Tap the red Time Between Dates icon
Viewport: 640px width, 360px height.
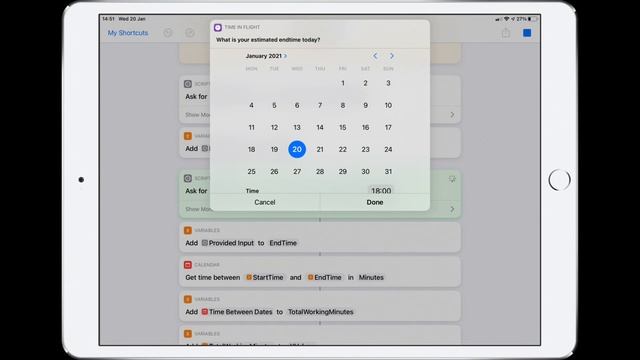[205, 312]
